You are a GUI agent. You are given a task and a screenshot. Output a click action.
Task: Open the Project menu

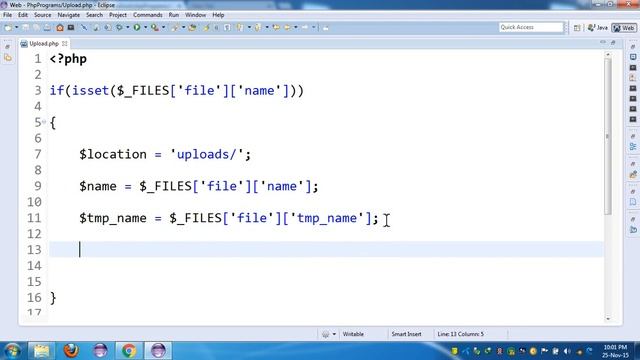pyautogui.click(x=118, y=15)
